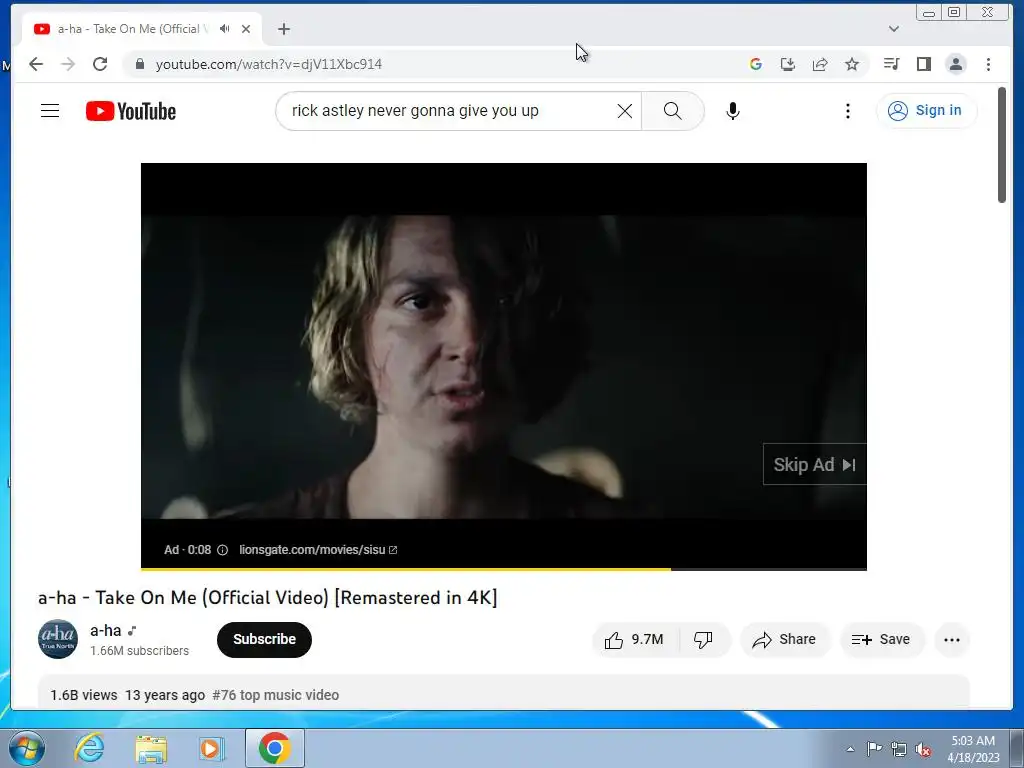Image resolution: width=1024 pixels, height=768 pixels.
Task: Search with your voice microphone
Action: coord(733,111)
